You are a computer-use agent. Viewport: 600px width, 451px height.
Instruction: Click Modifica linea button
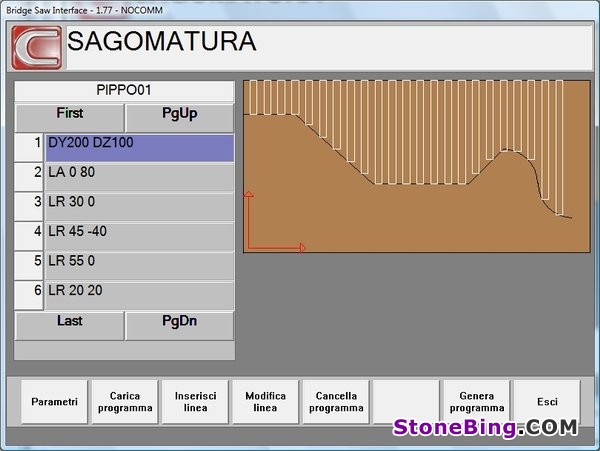tap(266, 402)
